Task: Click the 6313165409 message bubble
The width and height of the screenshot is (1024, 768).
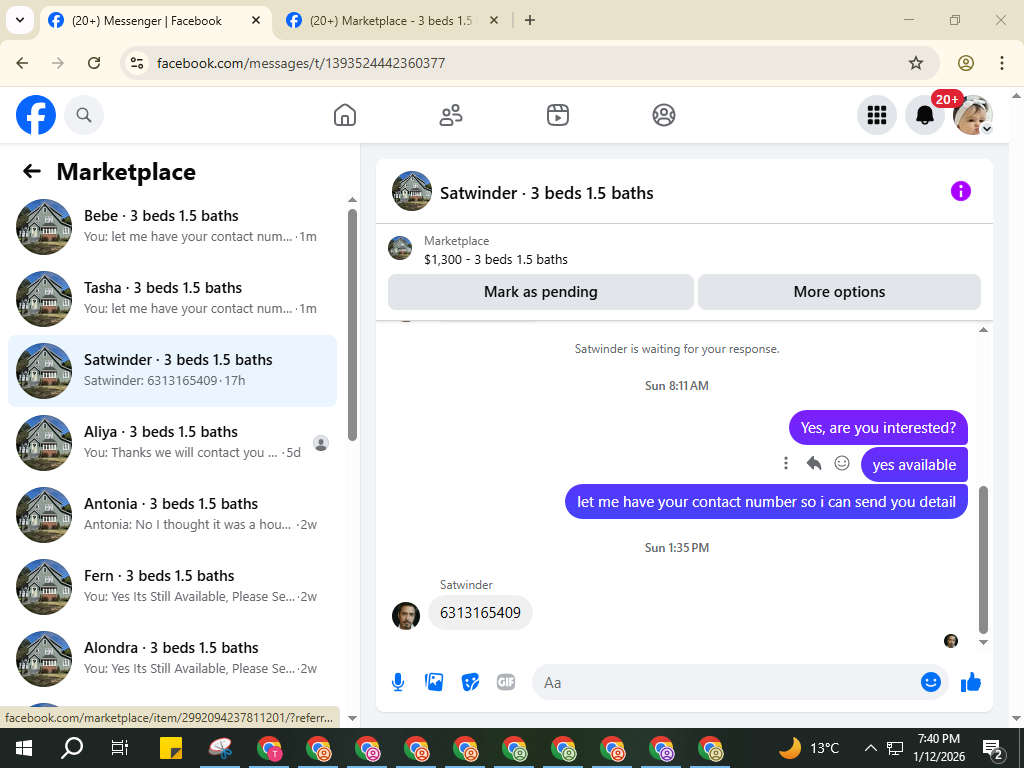Action: tap(480, 613)
